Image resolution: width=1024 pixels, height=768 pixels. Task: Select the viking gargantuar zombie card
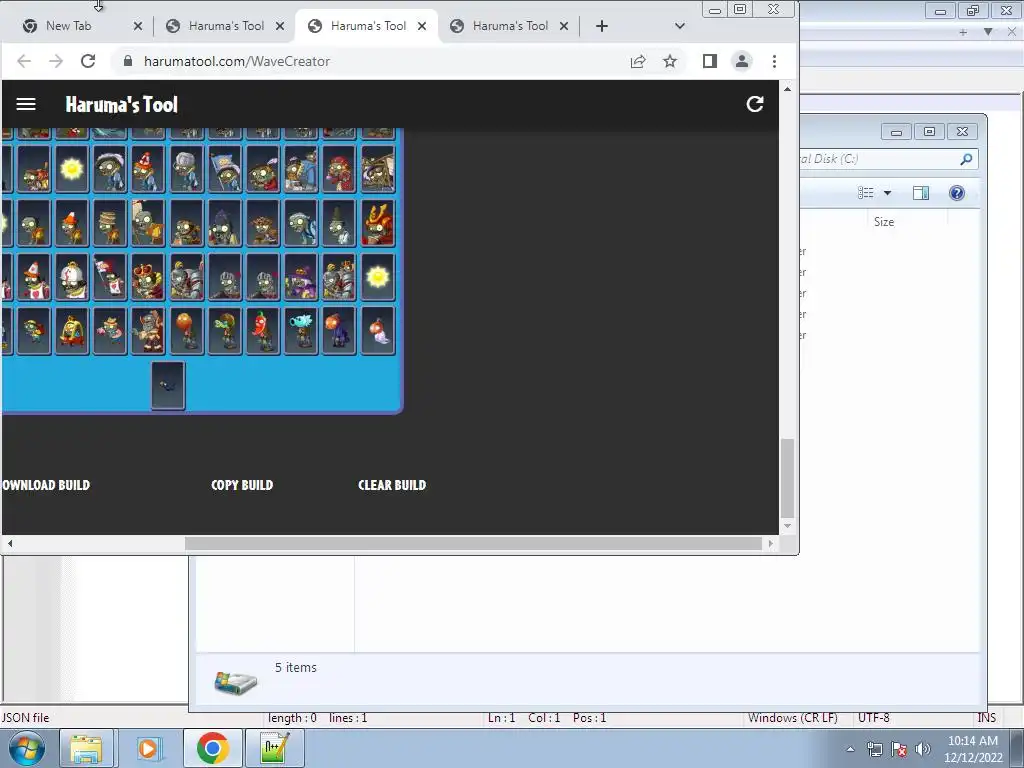[148, 331]
